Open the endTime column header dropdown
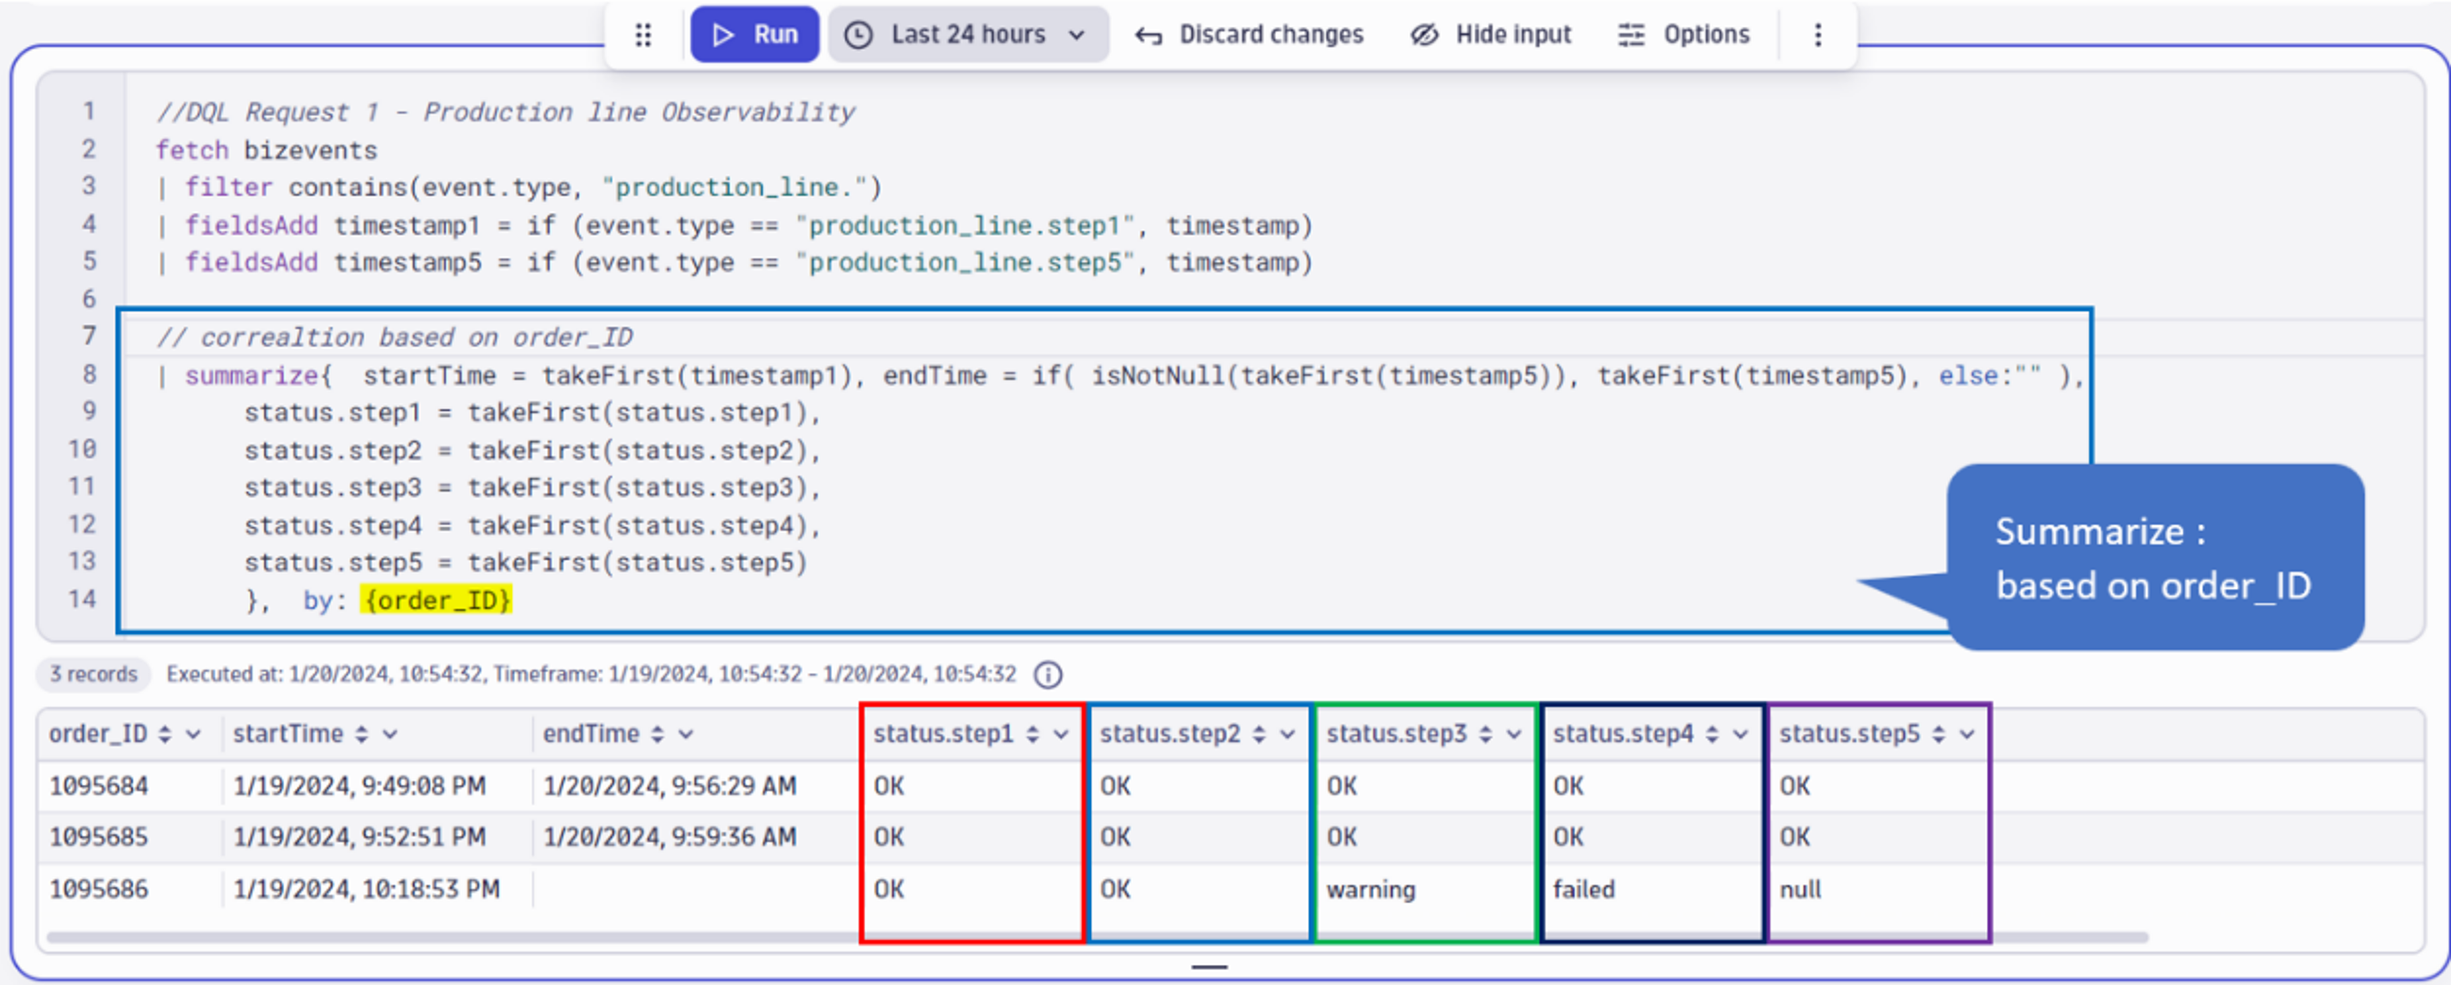2451x985 pixels. pyautogui.click(x=686, y=733)
